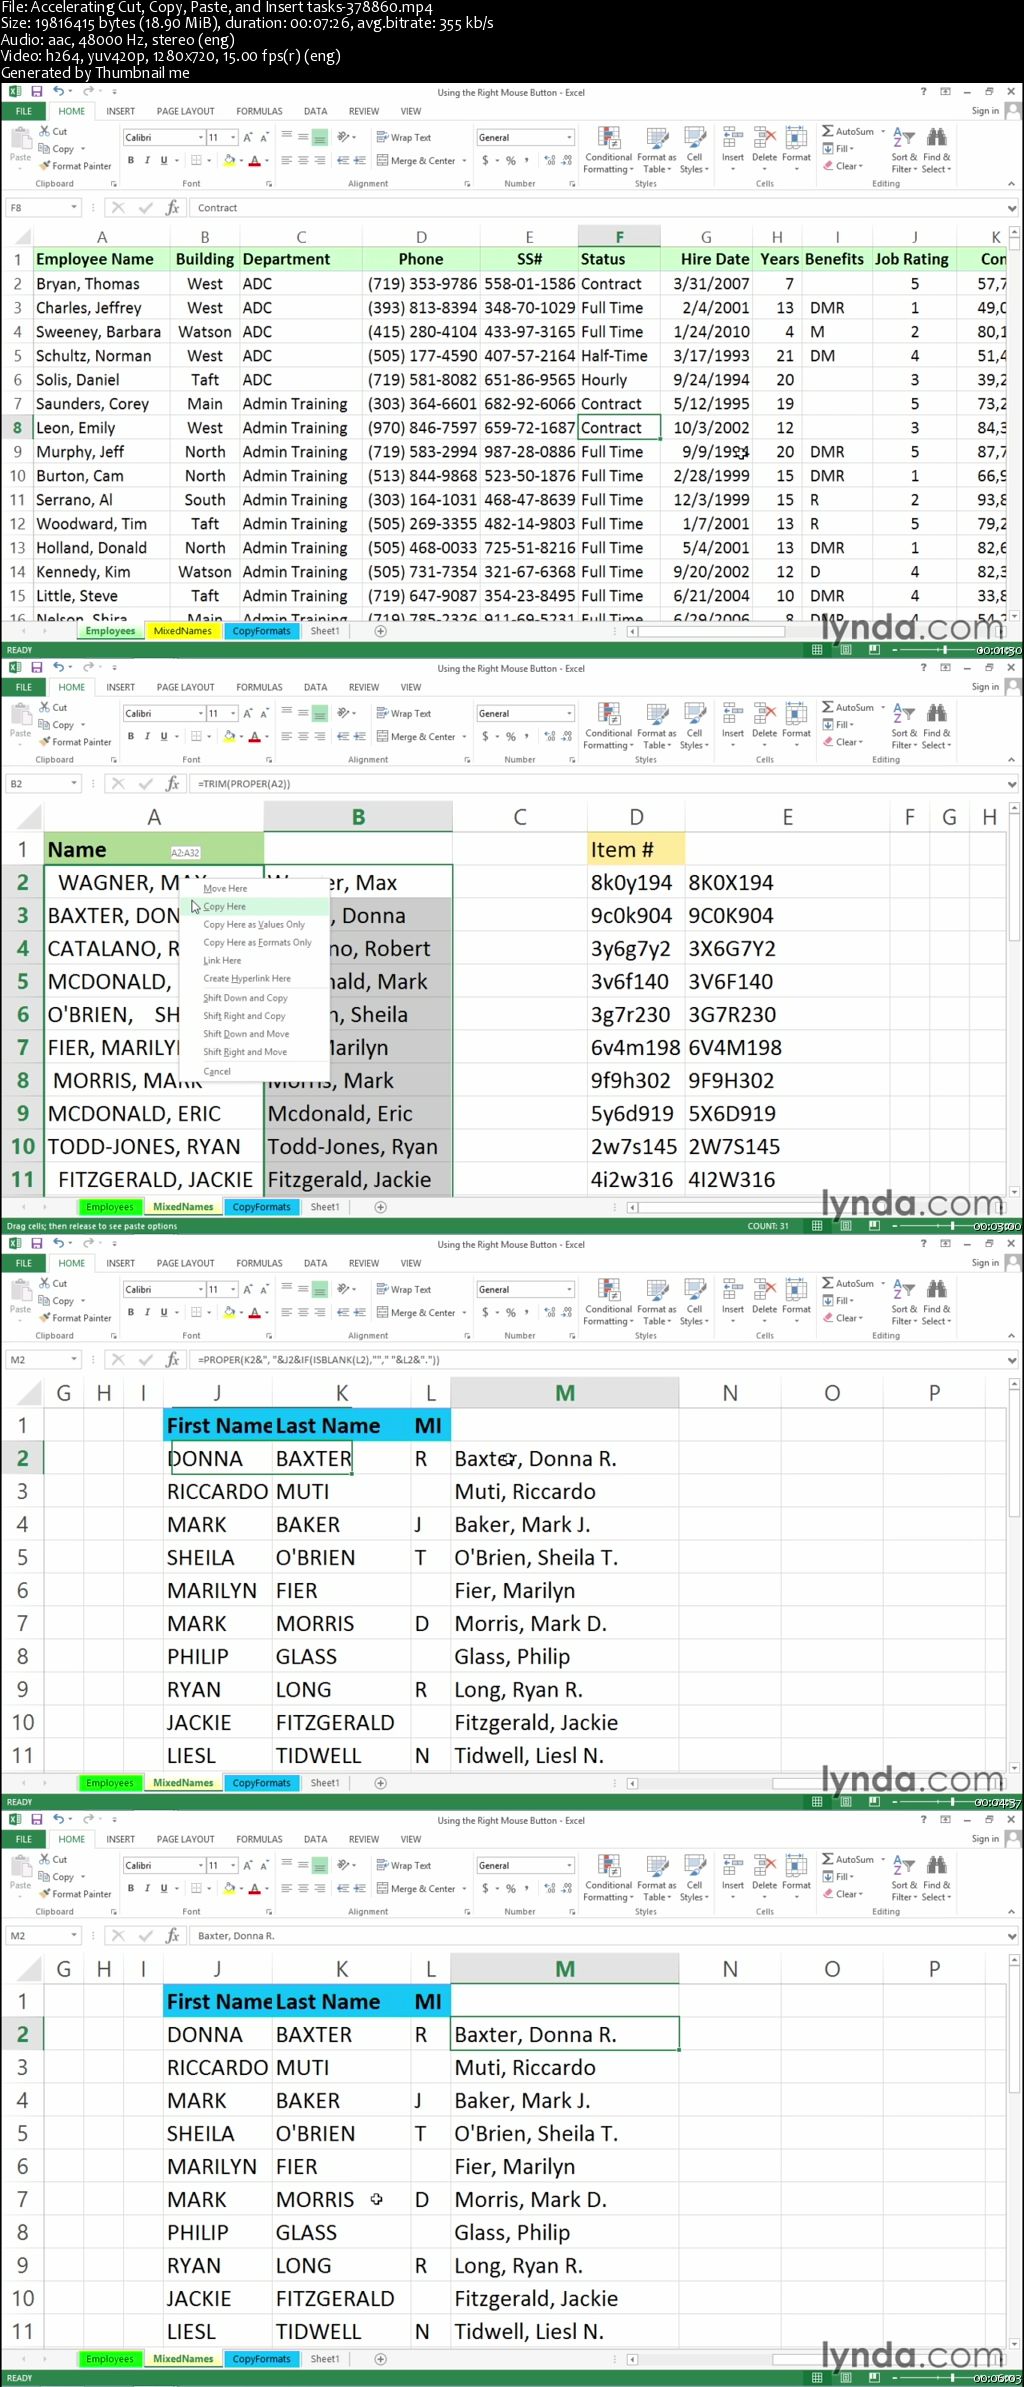The width and height of the screenshot is (1024, 2387).
Task: Click the Fill Color yellow swatch in the top frame
Action: 229,160
